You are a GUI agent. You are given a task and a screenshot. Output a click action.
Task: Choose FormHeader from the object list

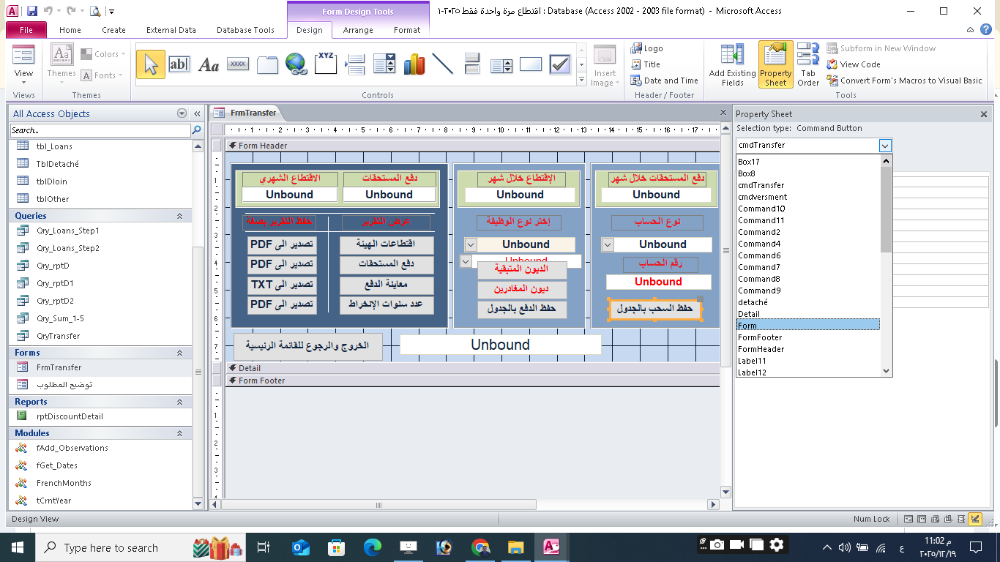pyautogui.click(x=760, y=349)
